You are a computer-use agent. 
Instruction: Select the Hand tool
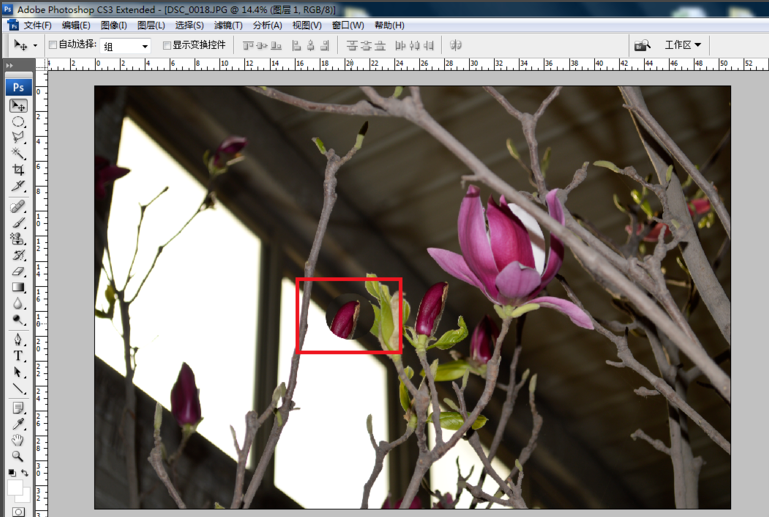point(18,440)
